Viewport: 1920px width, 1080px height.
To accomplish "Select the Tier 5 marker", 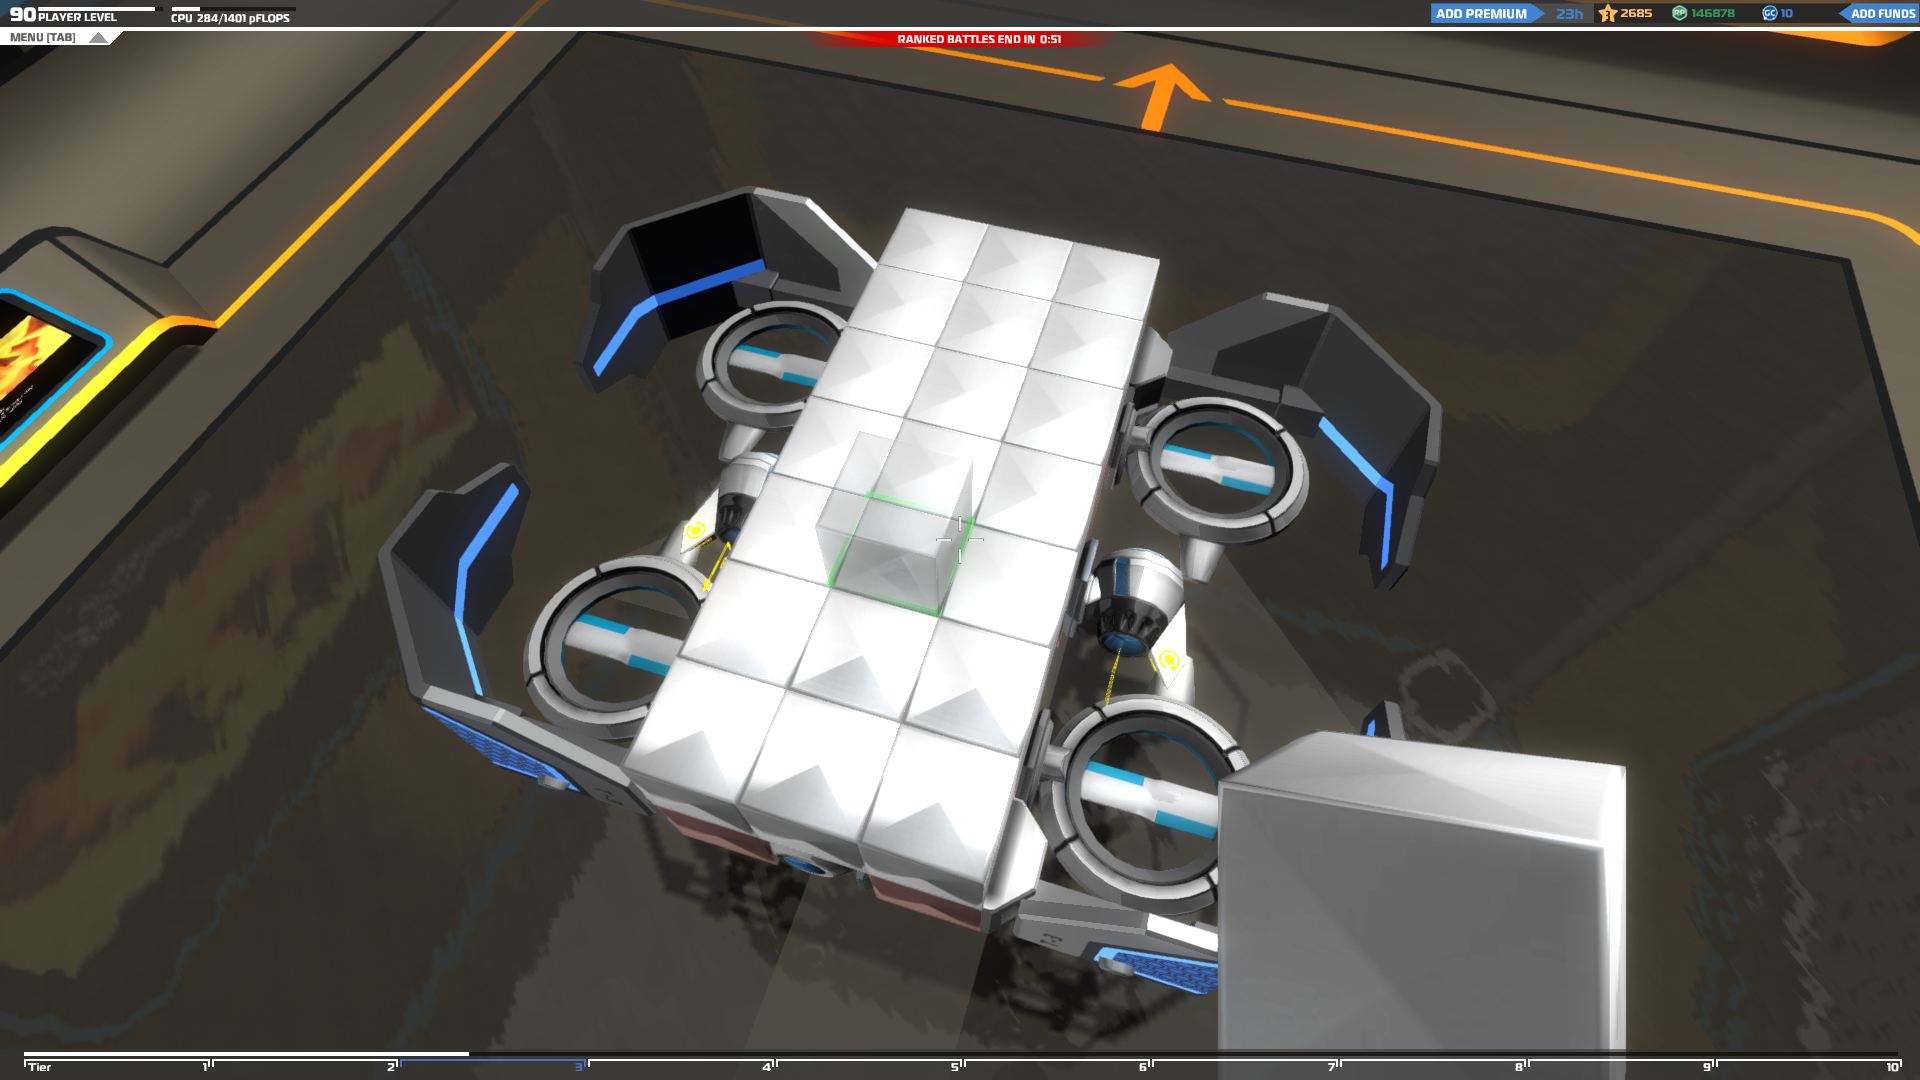I will [955, 1067].
